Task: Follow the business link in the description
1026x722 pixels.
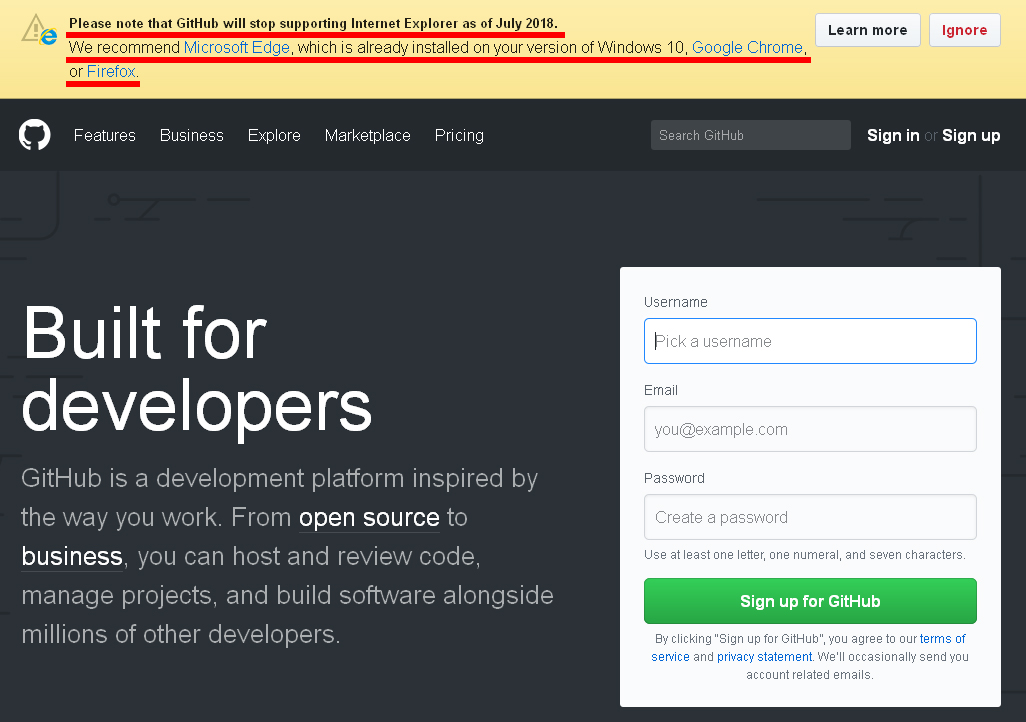Action: [x=72, y=556]
